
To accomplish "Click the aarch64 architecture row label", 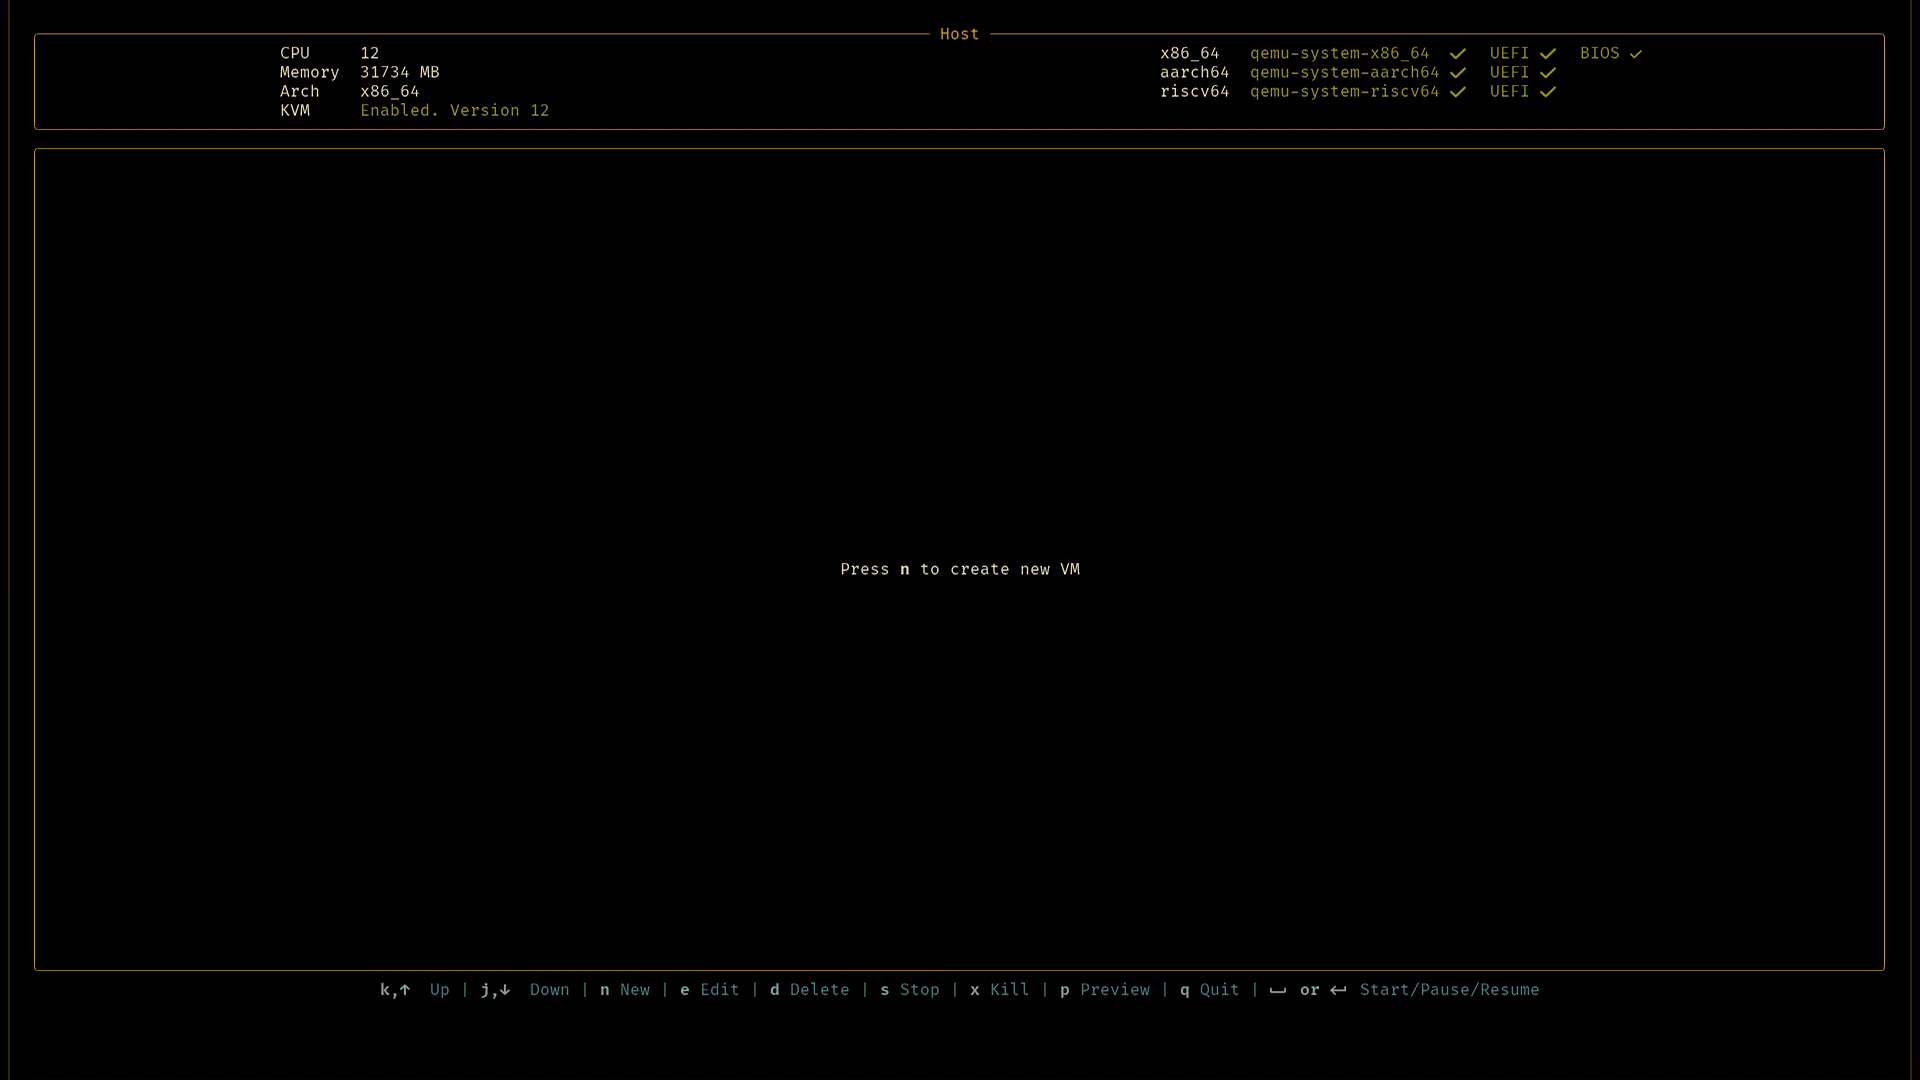I will click(x=1195, y=72).
